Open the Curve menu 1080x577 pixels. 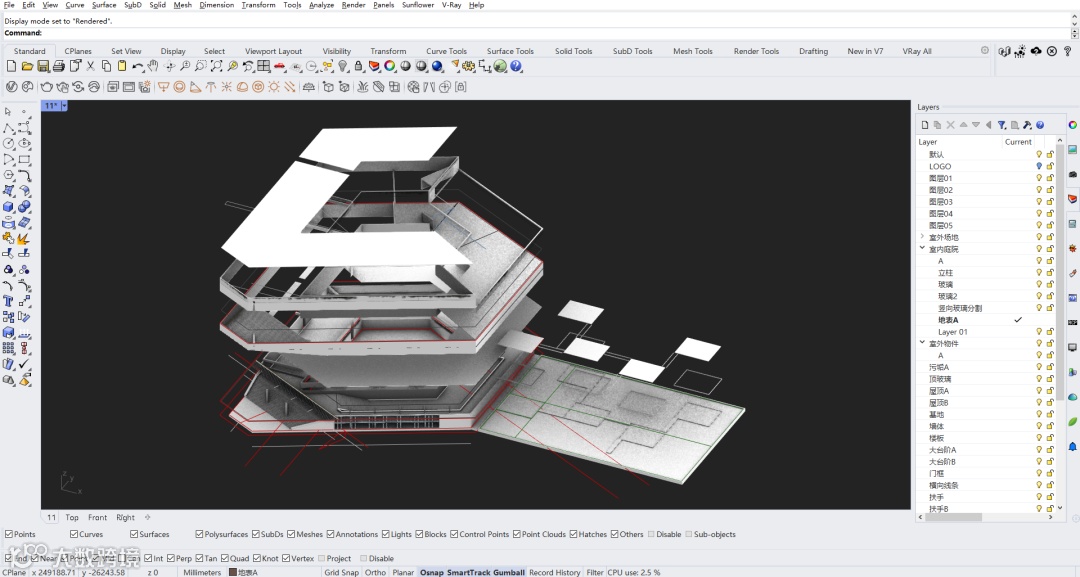[x=75, y=5]
